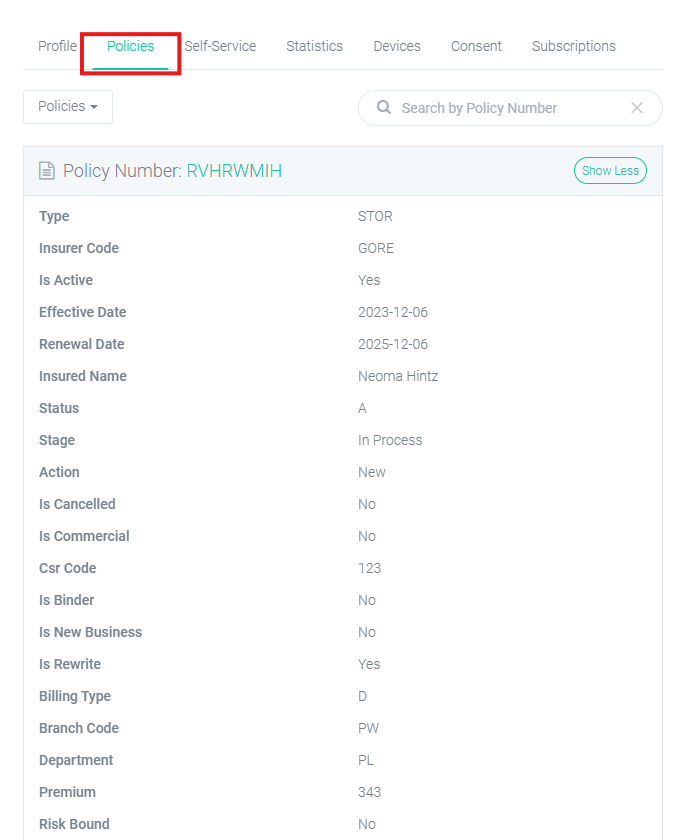
Task: Click the Policies dropdown caret arrow
Action: point(94,107)
